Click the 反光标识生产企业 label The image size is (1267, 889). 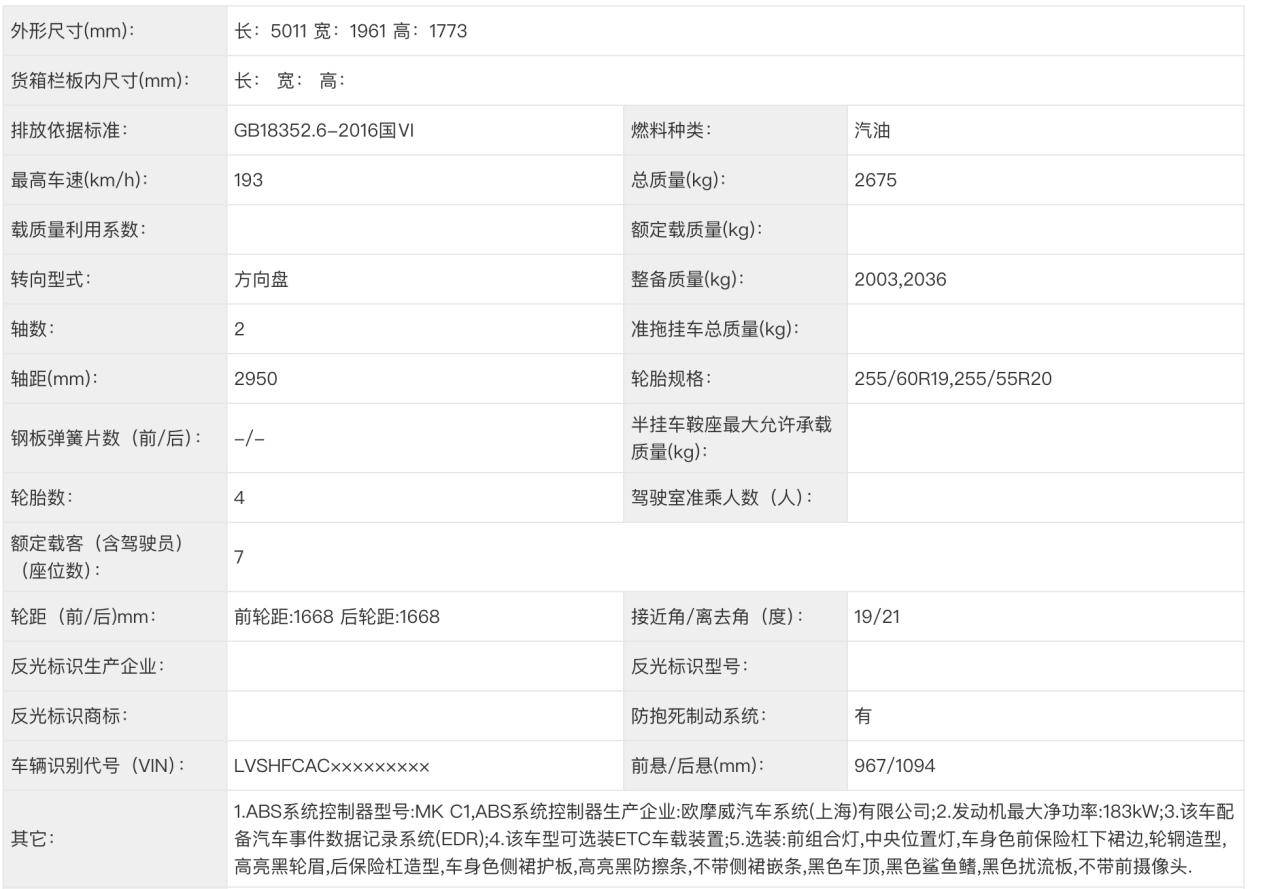click(87, 666)
